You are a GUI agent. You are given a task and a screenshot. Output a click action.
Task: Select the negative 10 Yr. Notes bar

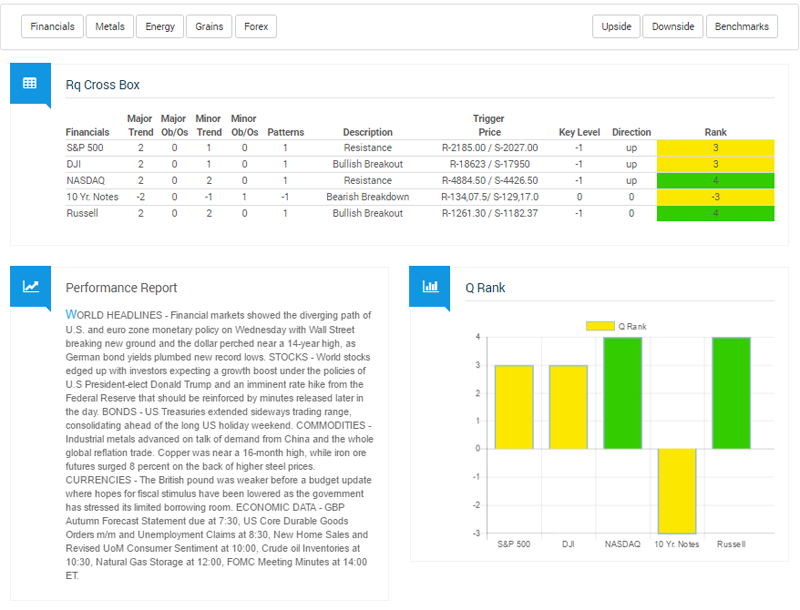click(x=677, y=491)
